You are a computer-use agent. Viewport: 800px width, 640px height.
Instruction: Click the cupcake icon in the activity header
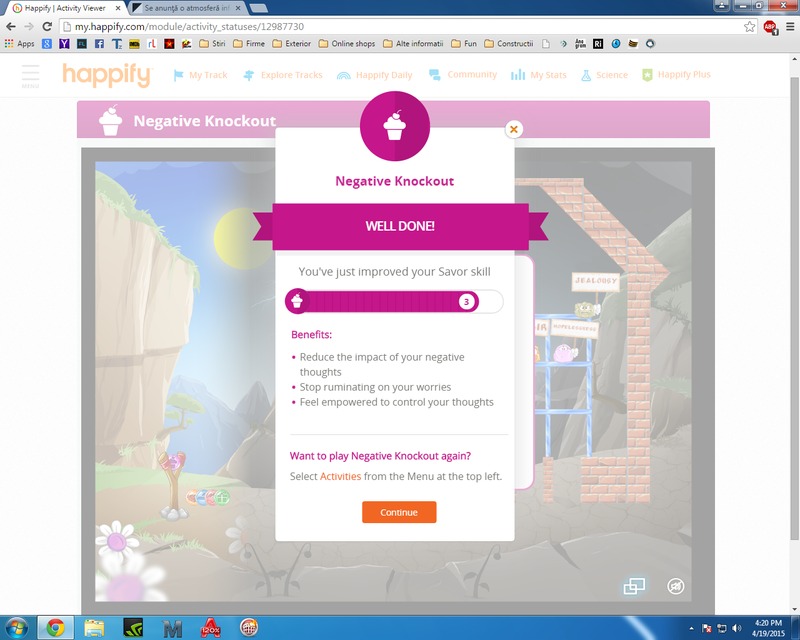111,120
